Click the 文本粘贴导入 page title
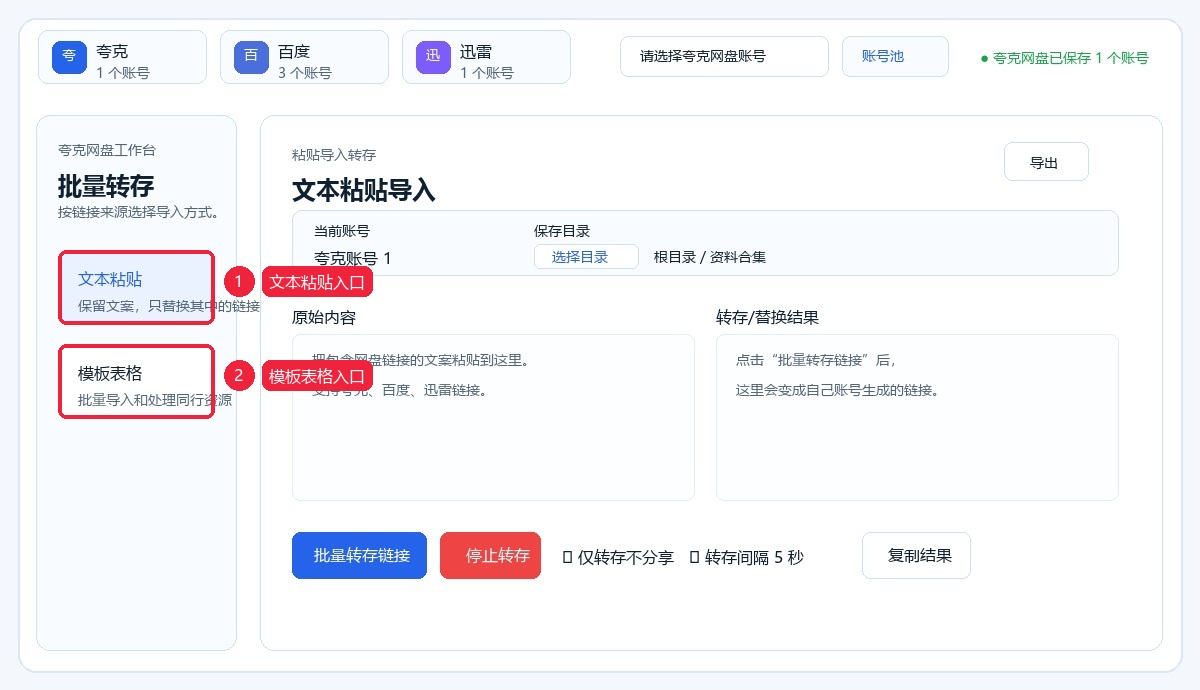Image resolution: width=1200 pixels, height=690 pixels. [364, 190]
